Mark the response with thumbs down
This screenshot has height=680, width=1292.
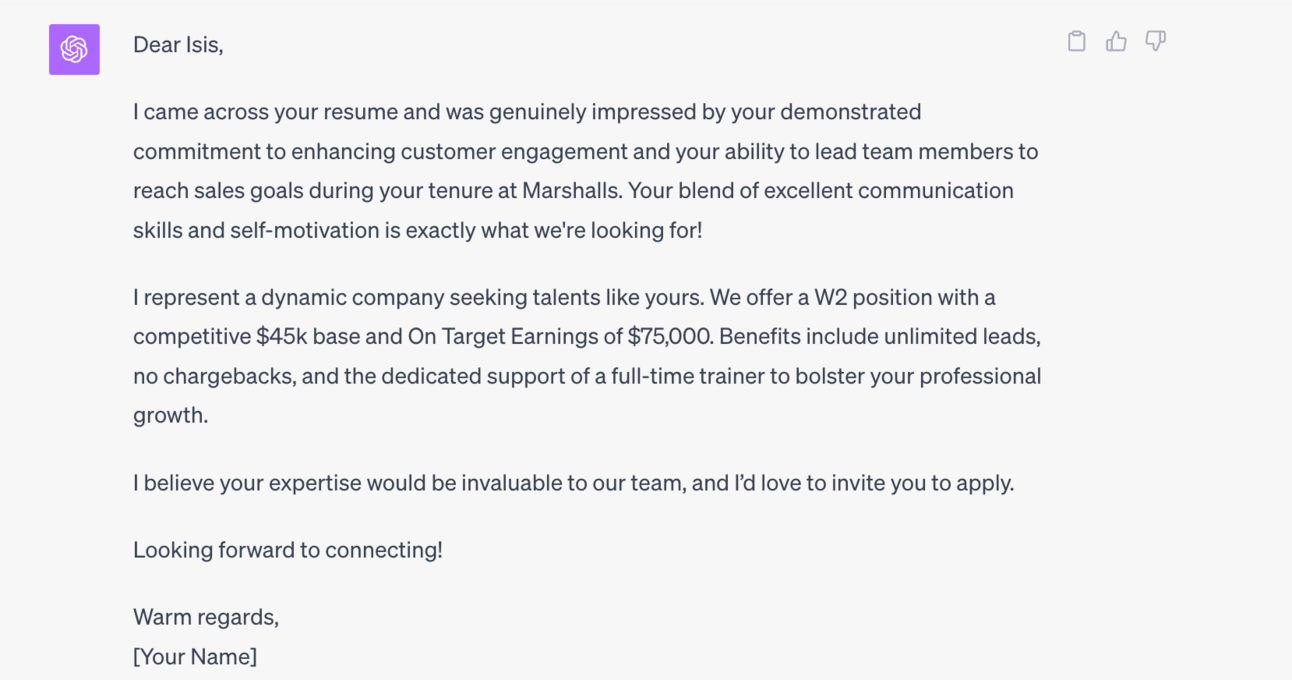click(x=1155, y=41)
